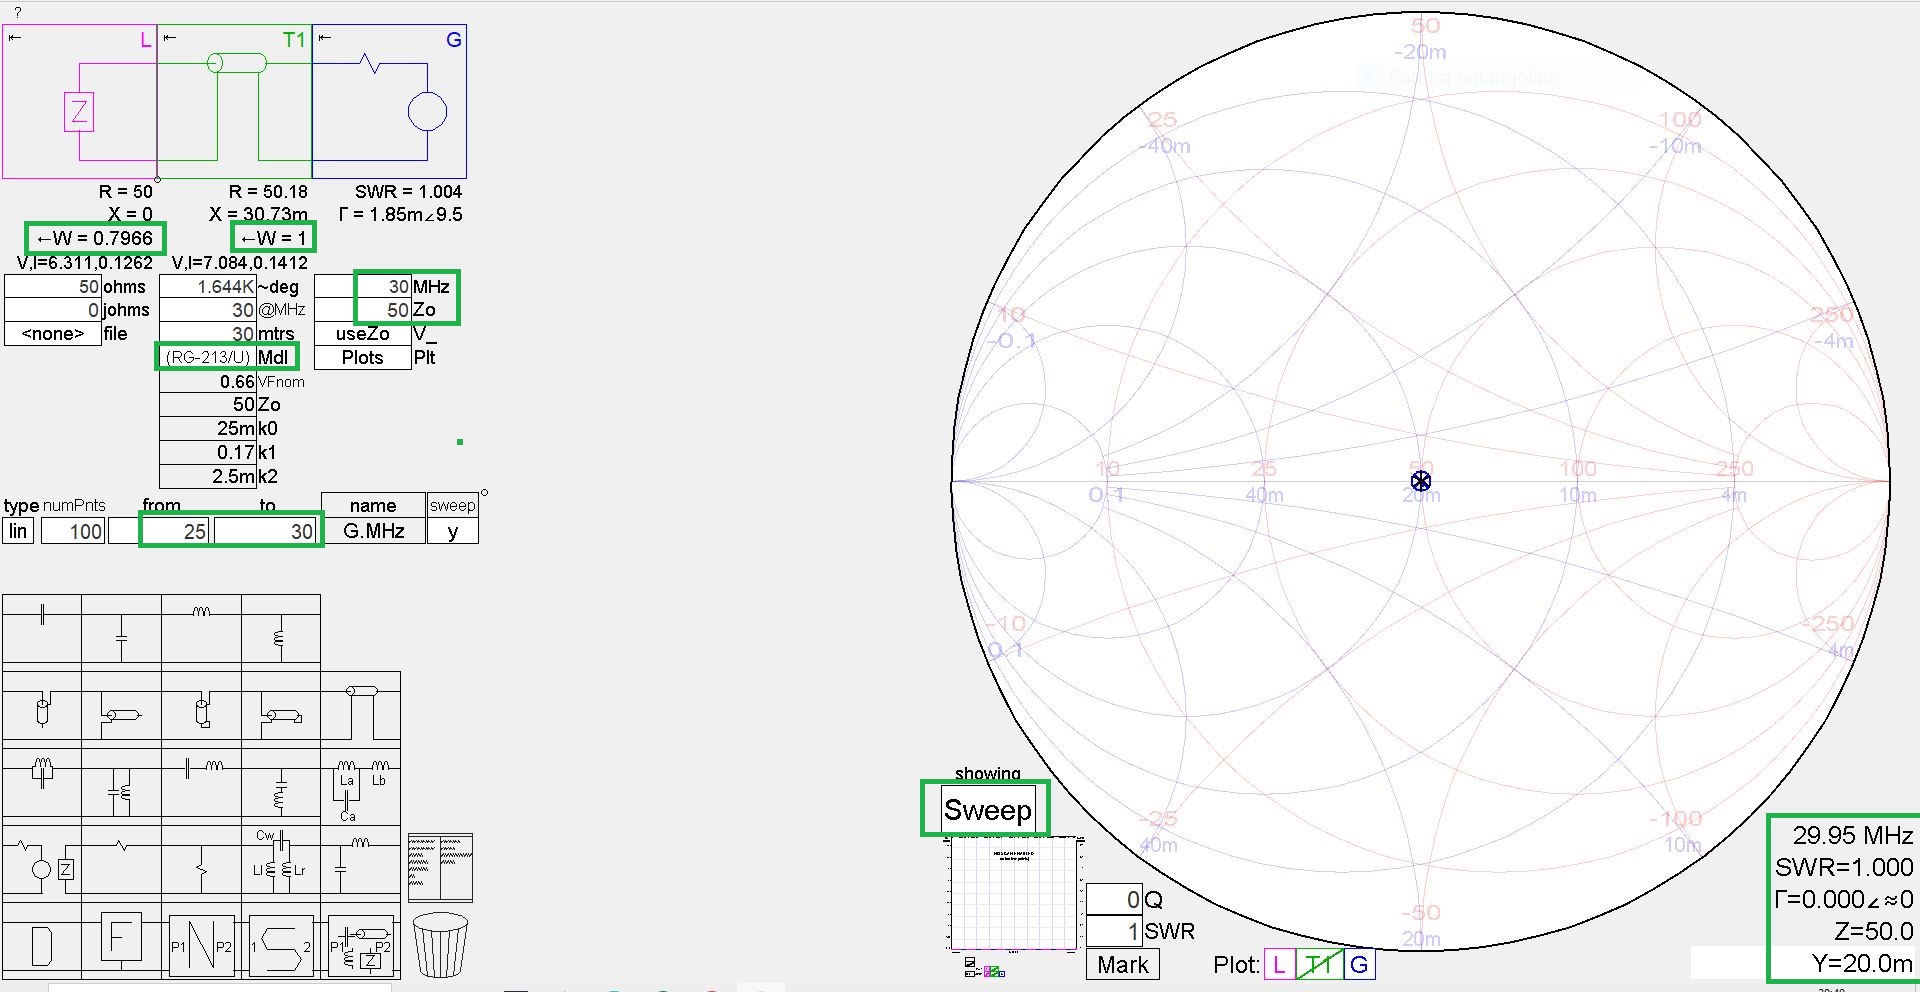Pick the horizontal open stub component

click(x=121, y=710)
